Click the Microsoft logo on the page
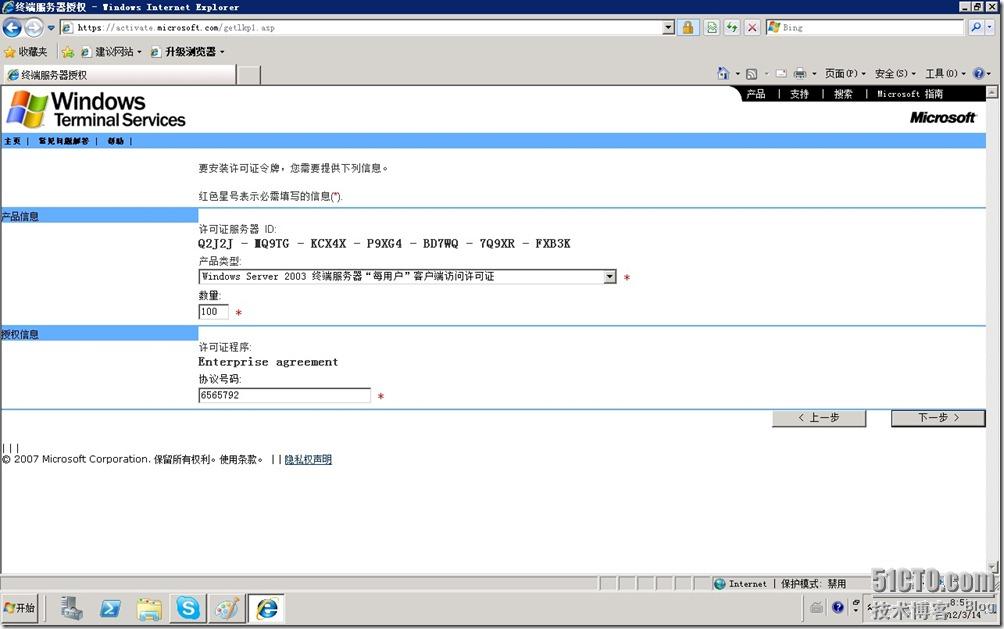The width and height of the screenshot is (1004, 629). pos(943,118)
